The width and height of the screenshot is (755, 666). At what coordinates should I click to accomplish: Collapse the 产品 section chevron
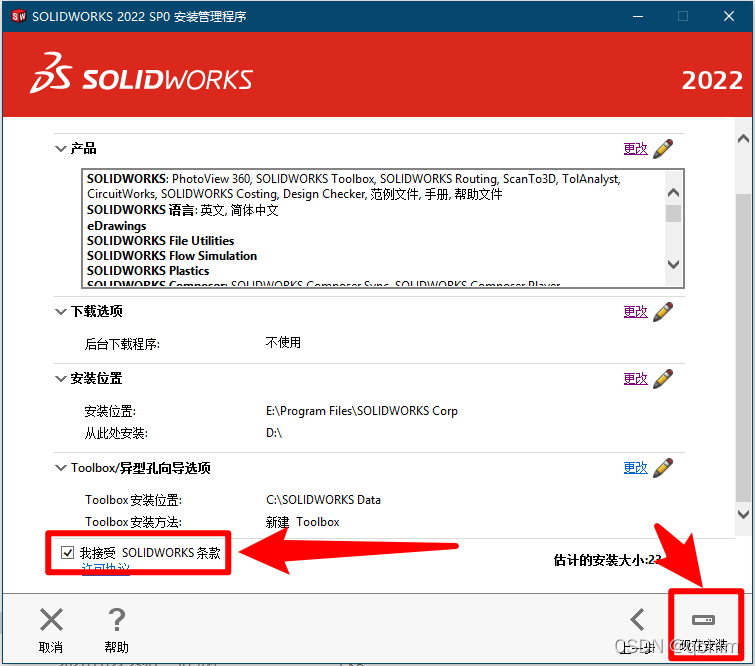(x=61, y=149)
